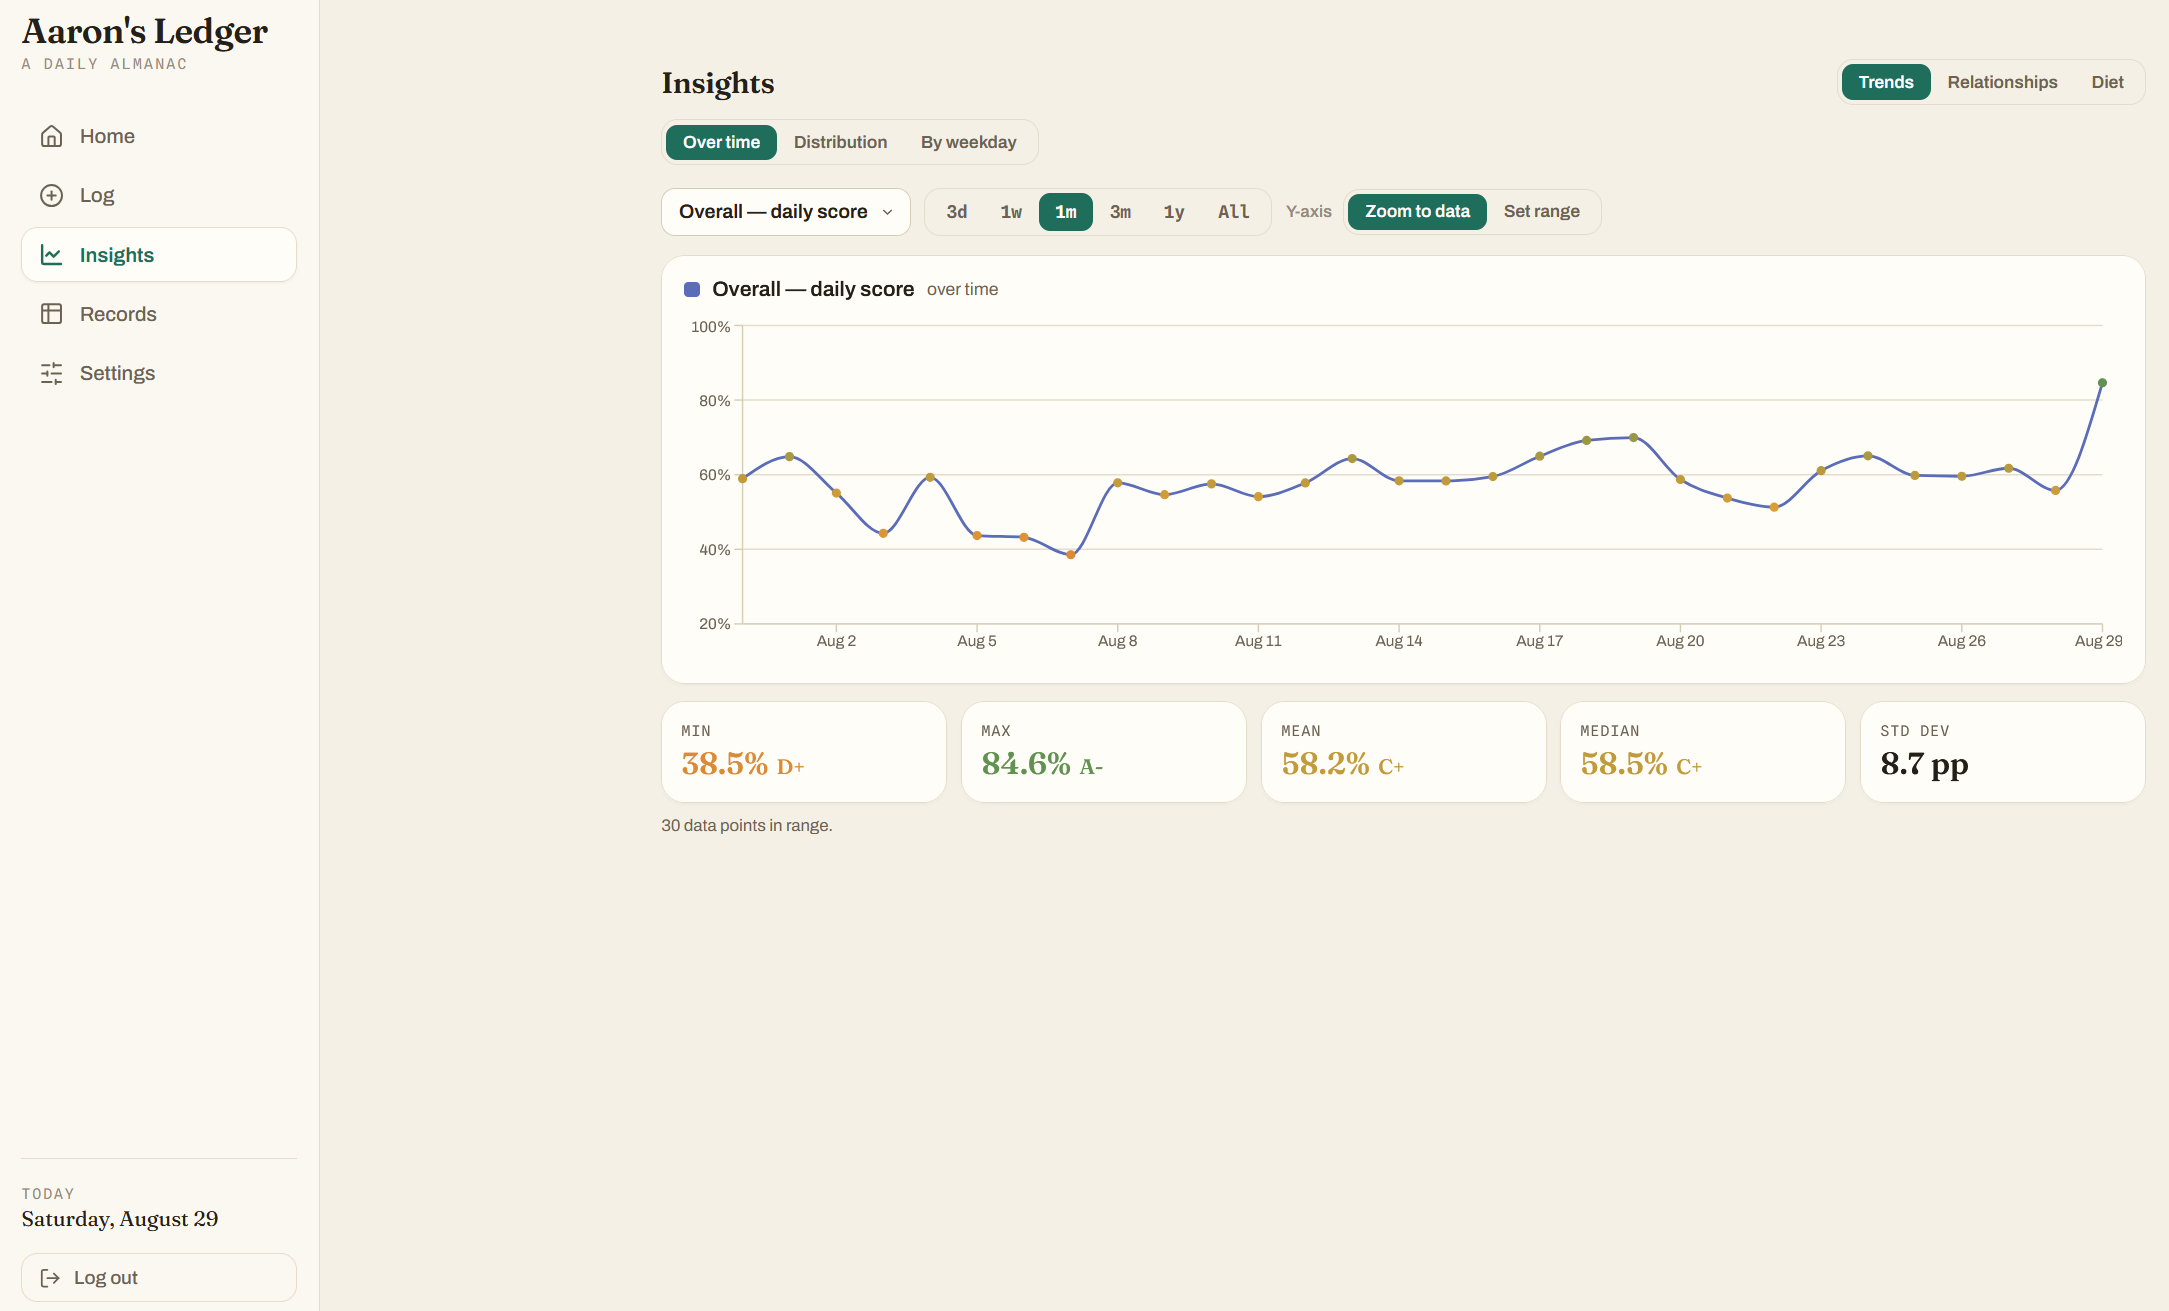Click the MEDIAN 58.5% stat card
The height and width of the screenshot is (1311, 2169).
(x=1703, y=752)
